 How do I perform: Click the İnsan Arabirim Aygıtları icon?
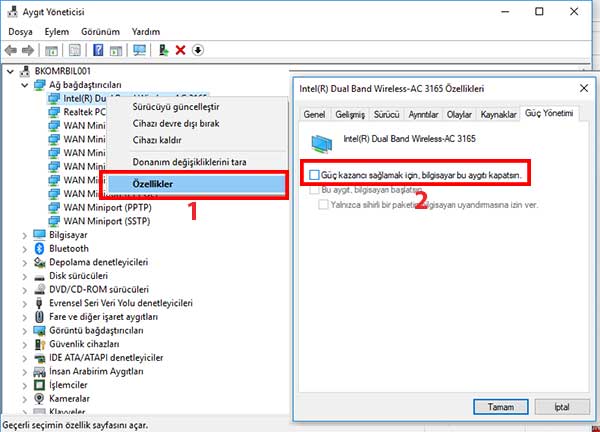coord(39,372)
